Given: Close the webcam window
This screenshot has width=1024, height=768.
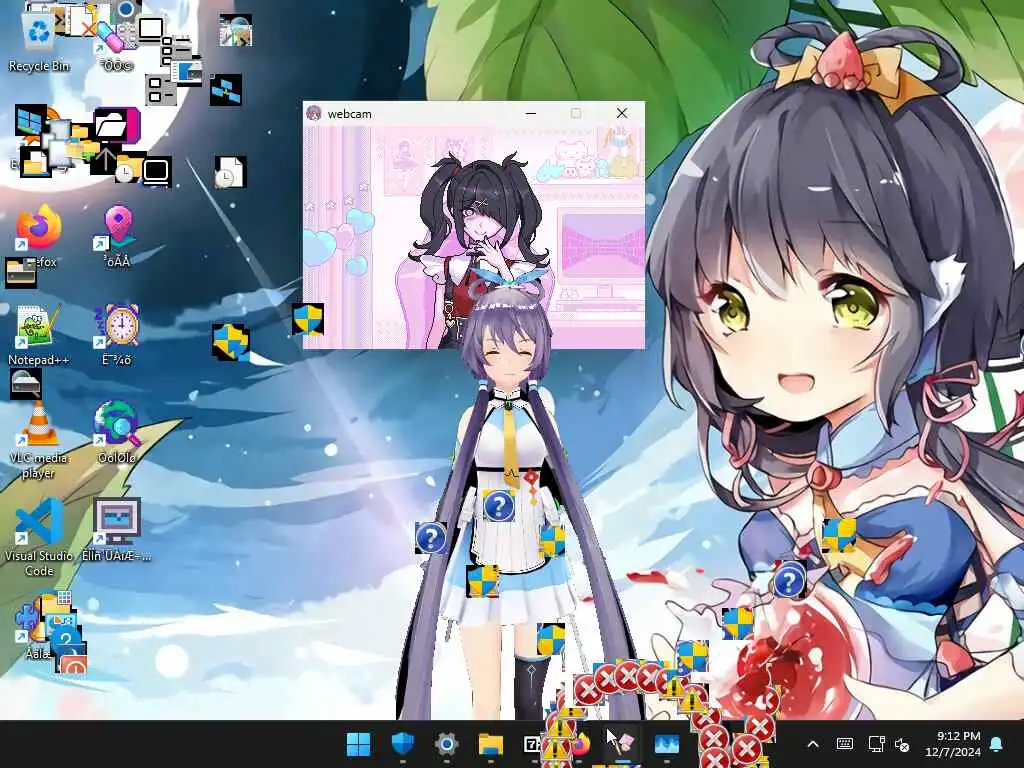Looking at the screenshot, I should [x=622, y=113].
